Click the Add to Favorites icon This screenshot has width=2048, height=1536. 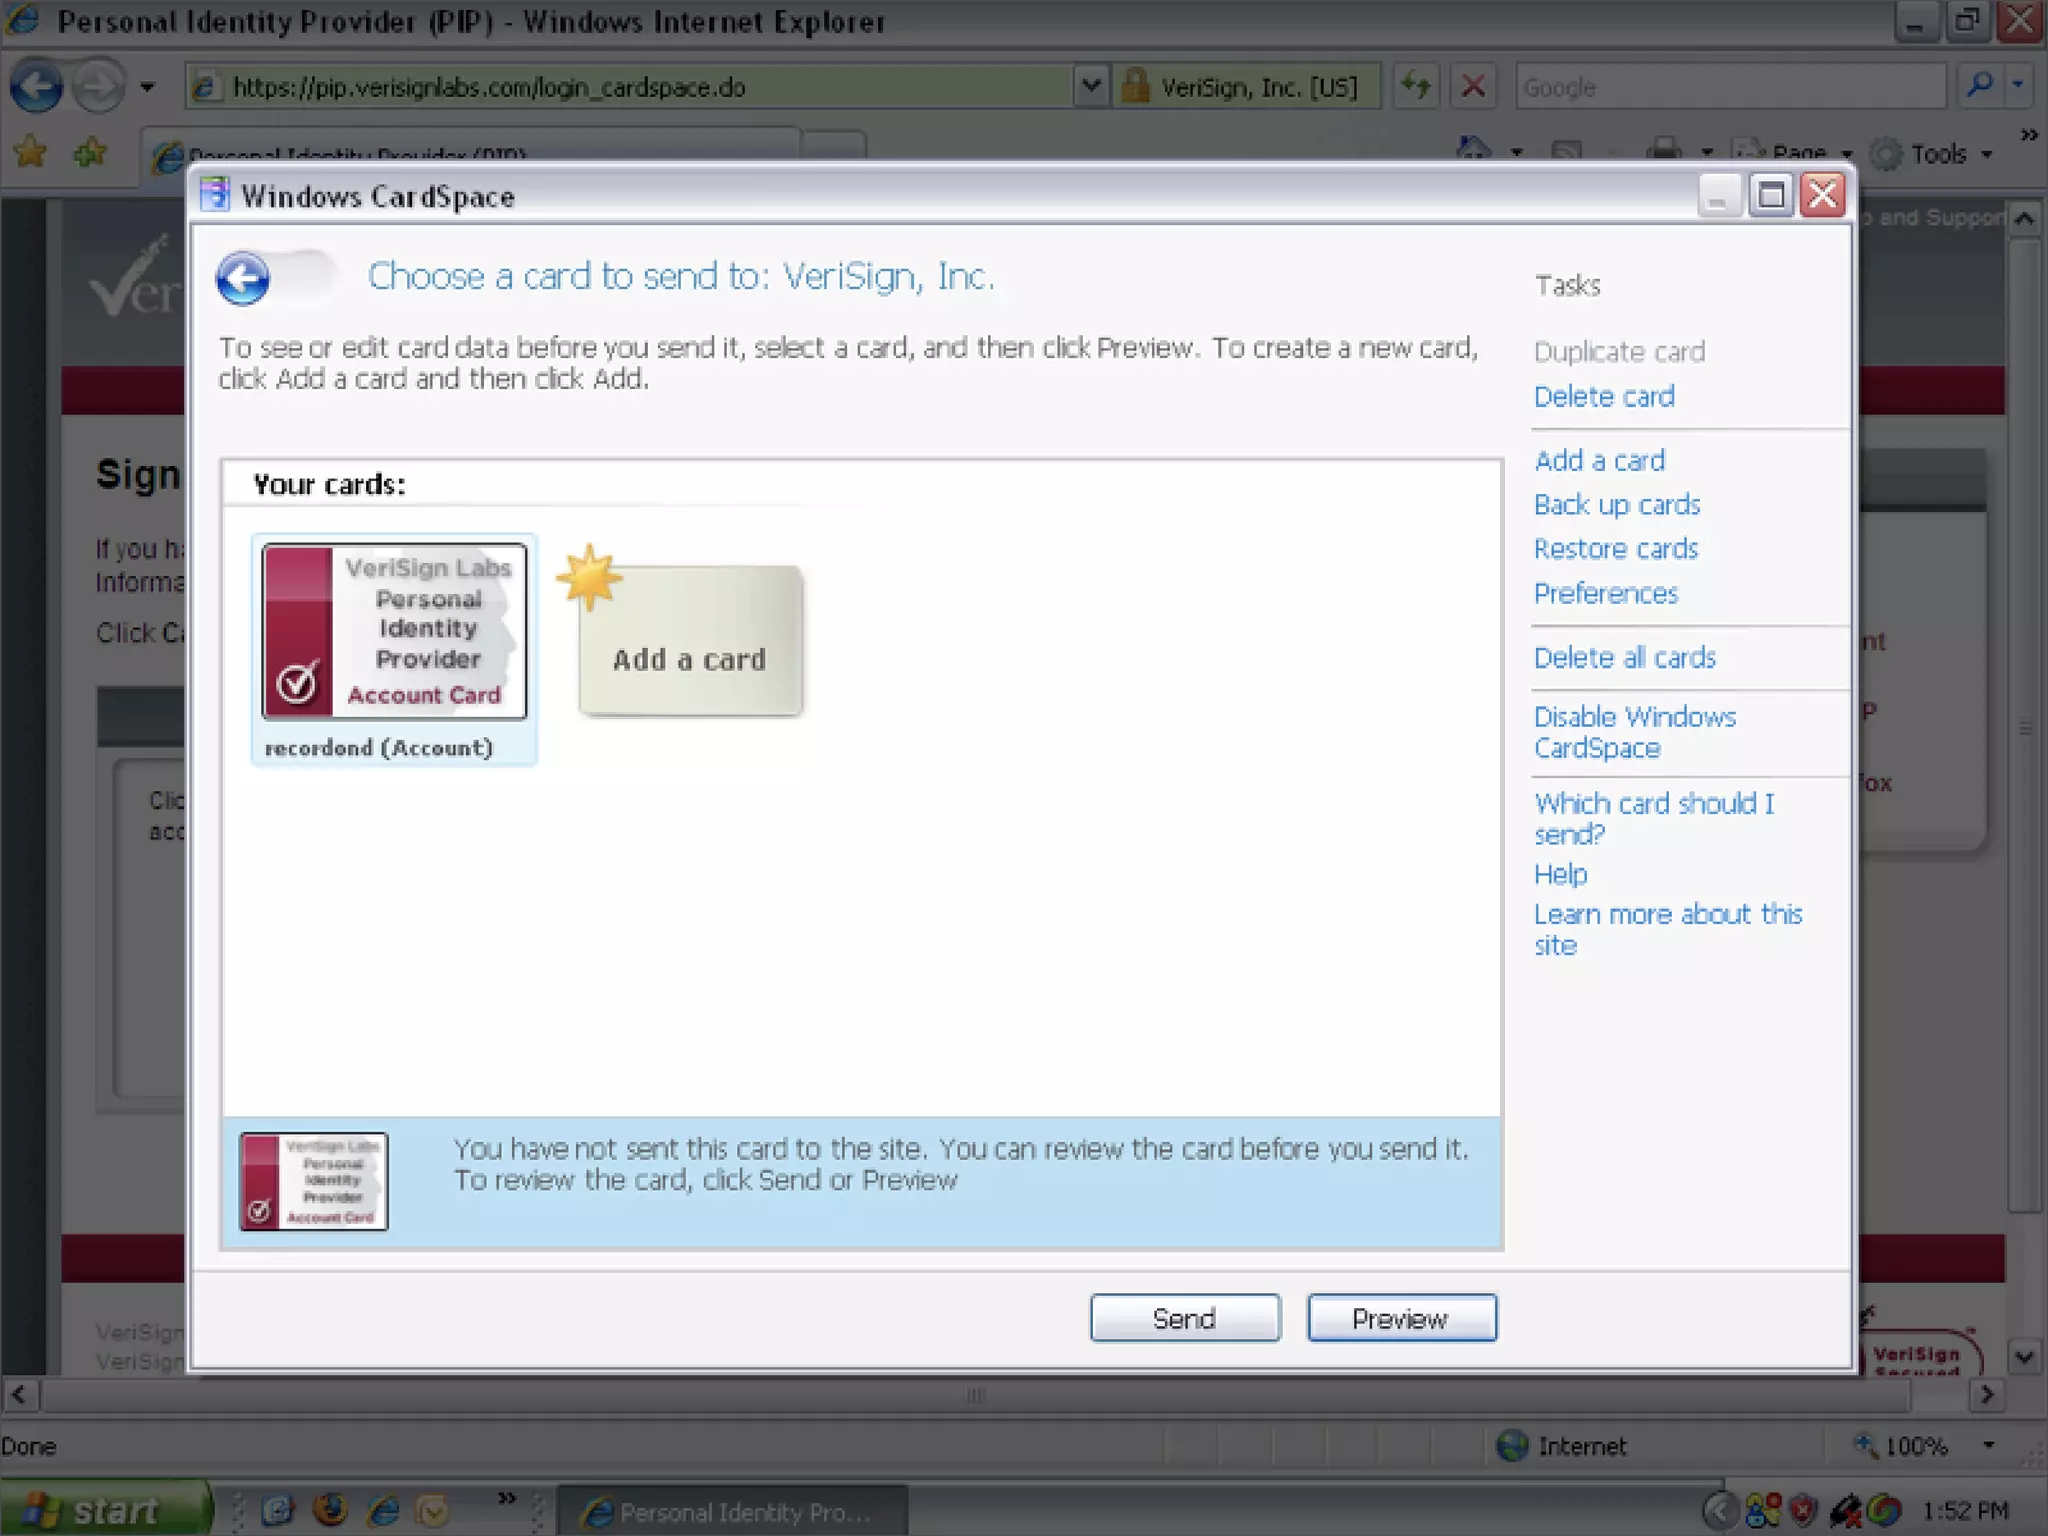click(90, 153)
